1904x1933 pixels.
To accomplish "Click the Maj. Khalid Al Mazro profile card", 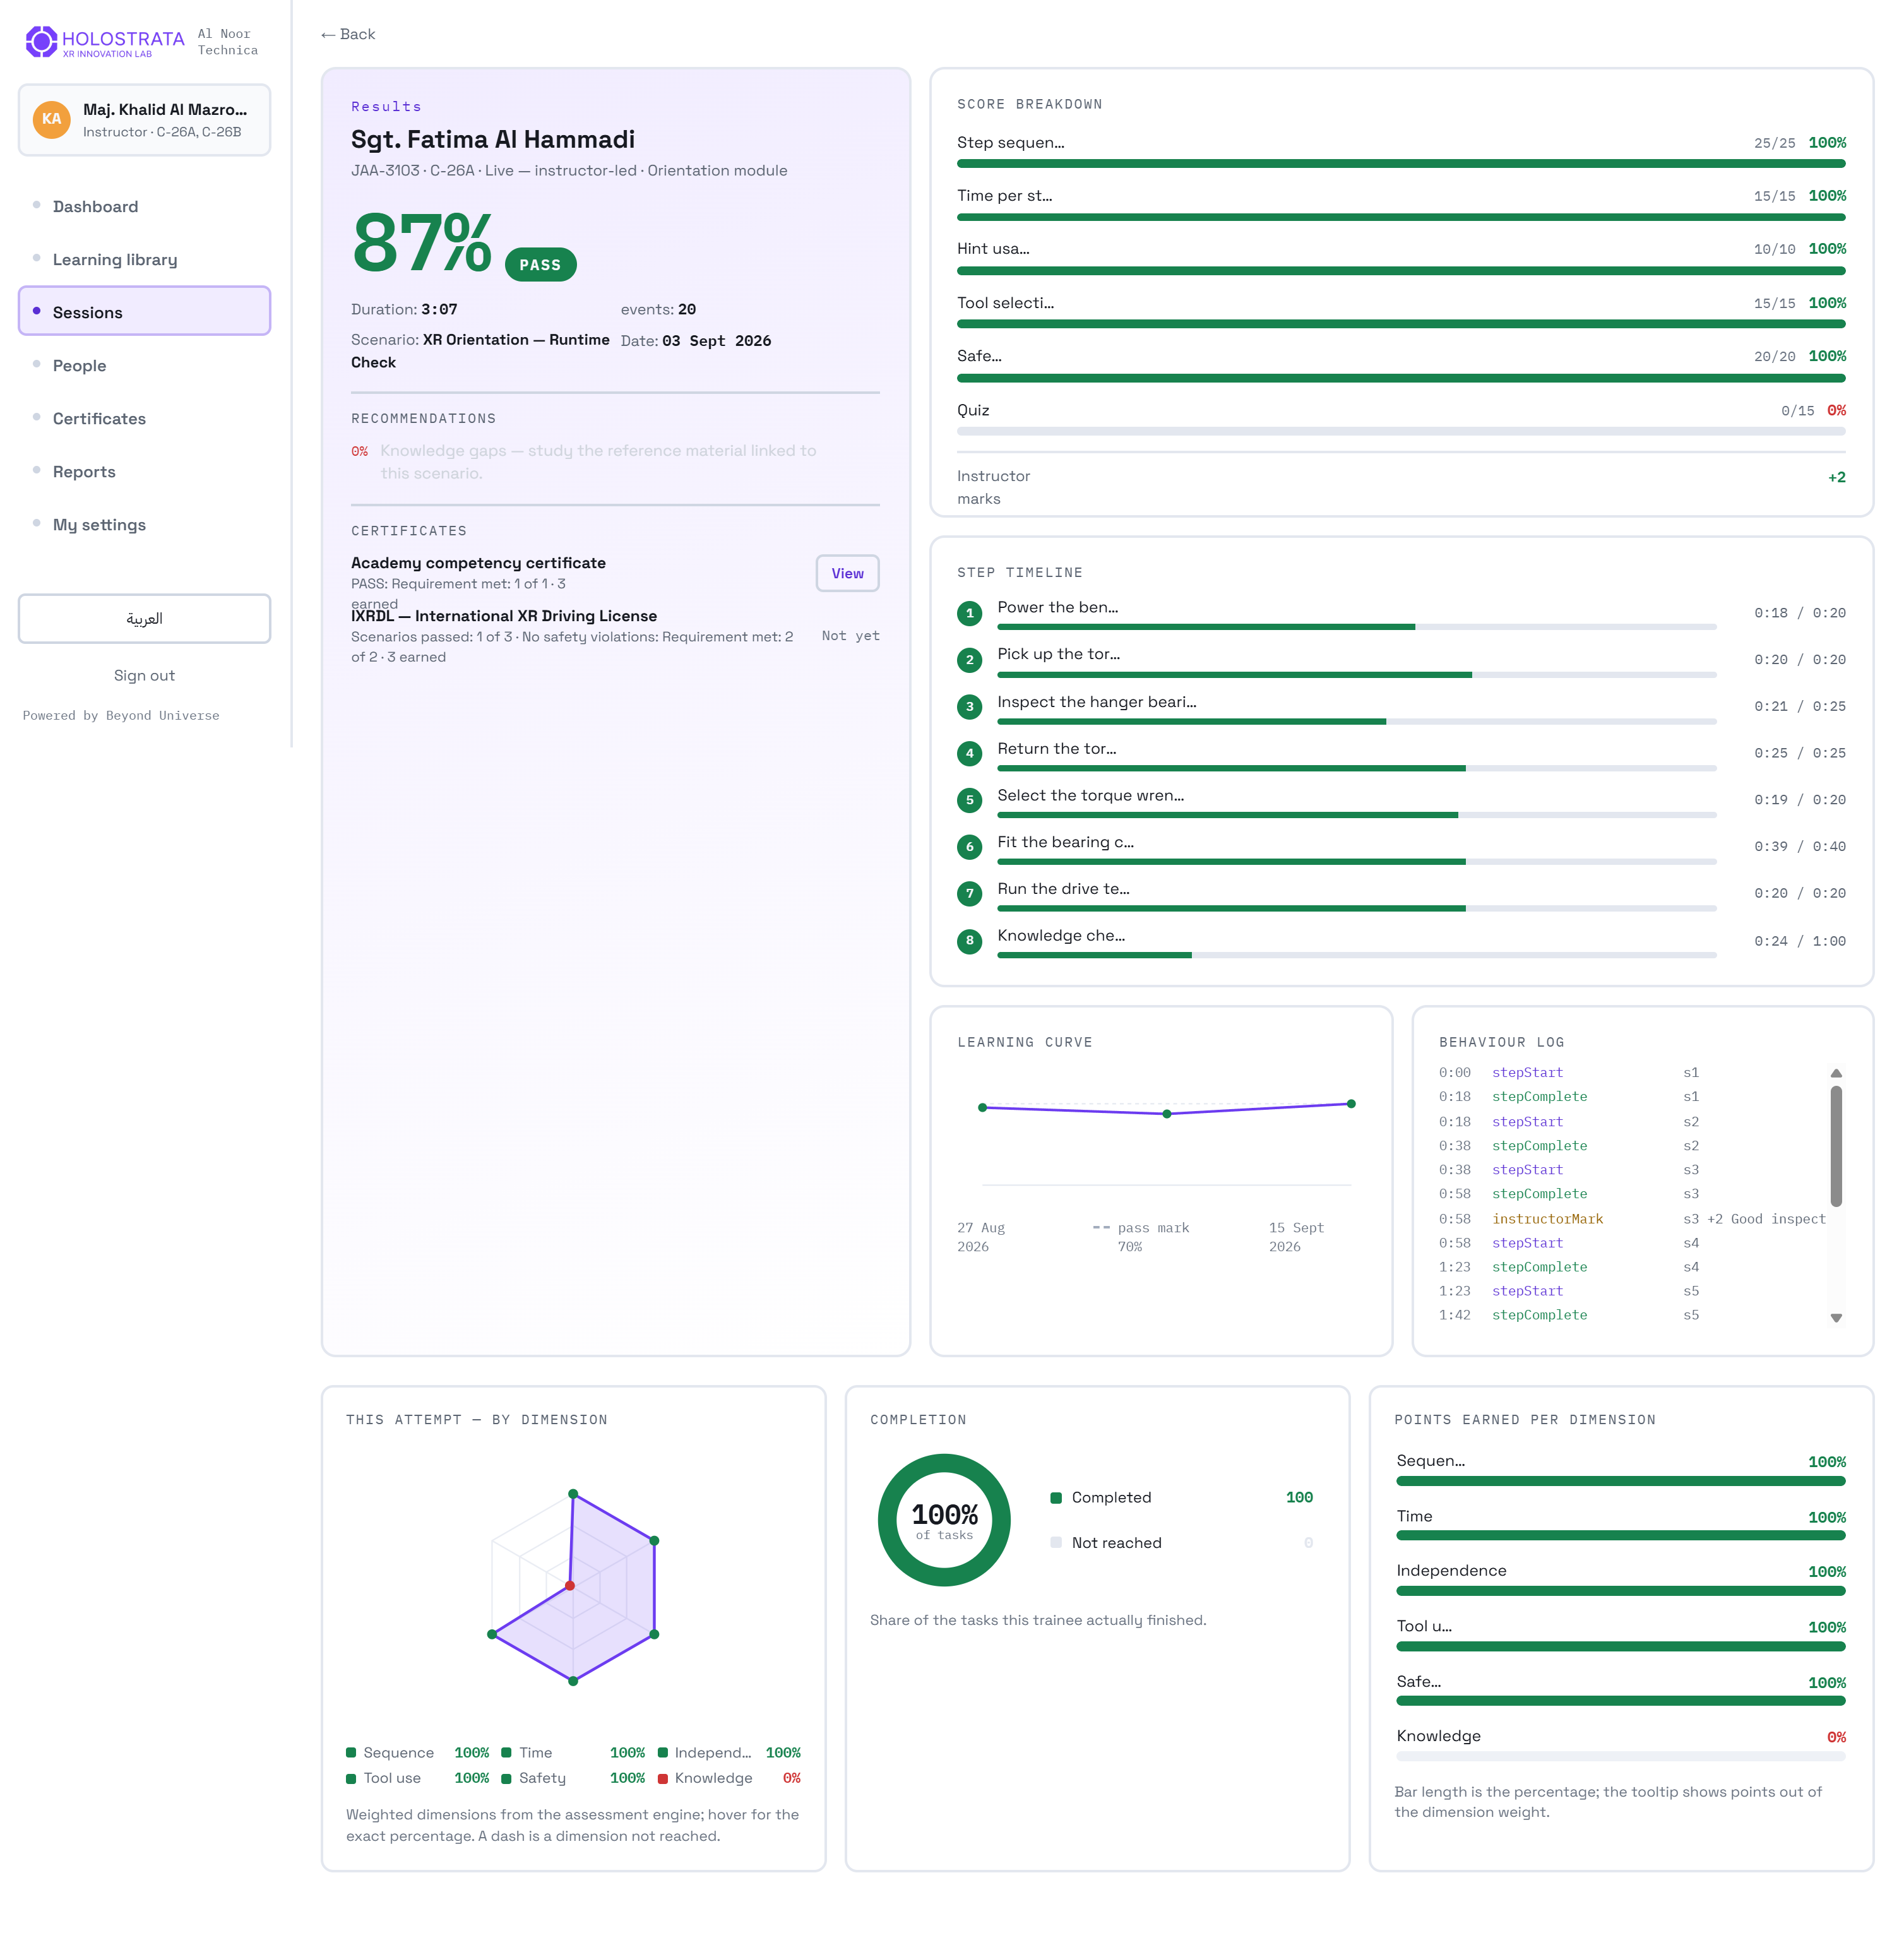I will 144,120.
